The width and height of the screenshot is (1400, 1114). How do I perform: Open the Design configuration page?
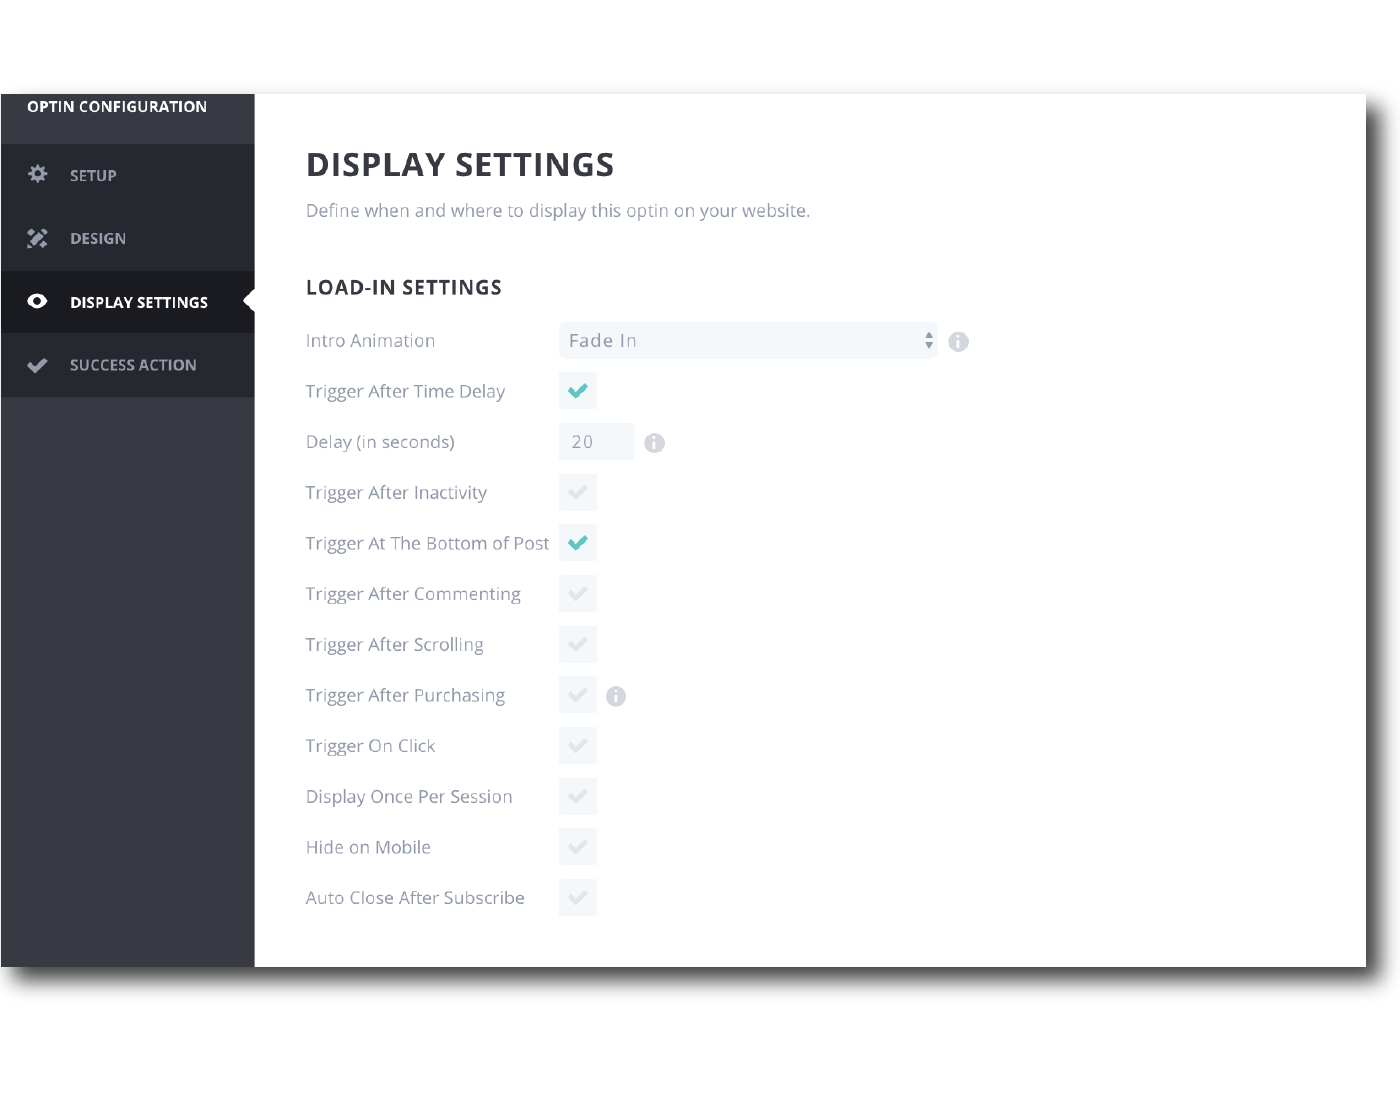point(97,238)
